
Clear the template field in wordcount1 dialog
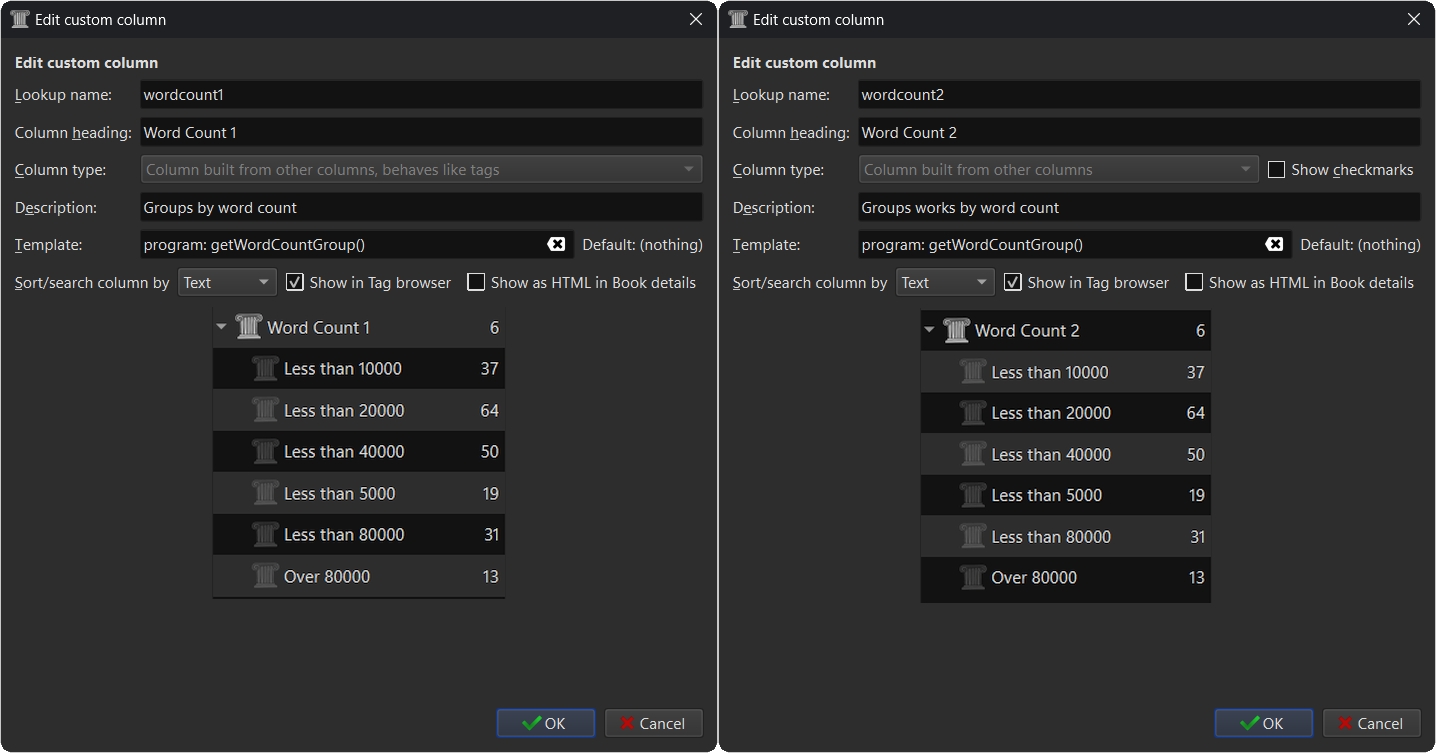tap(556, 244)
